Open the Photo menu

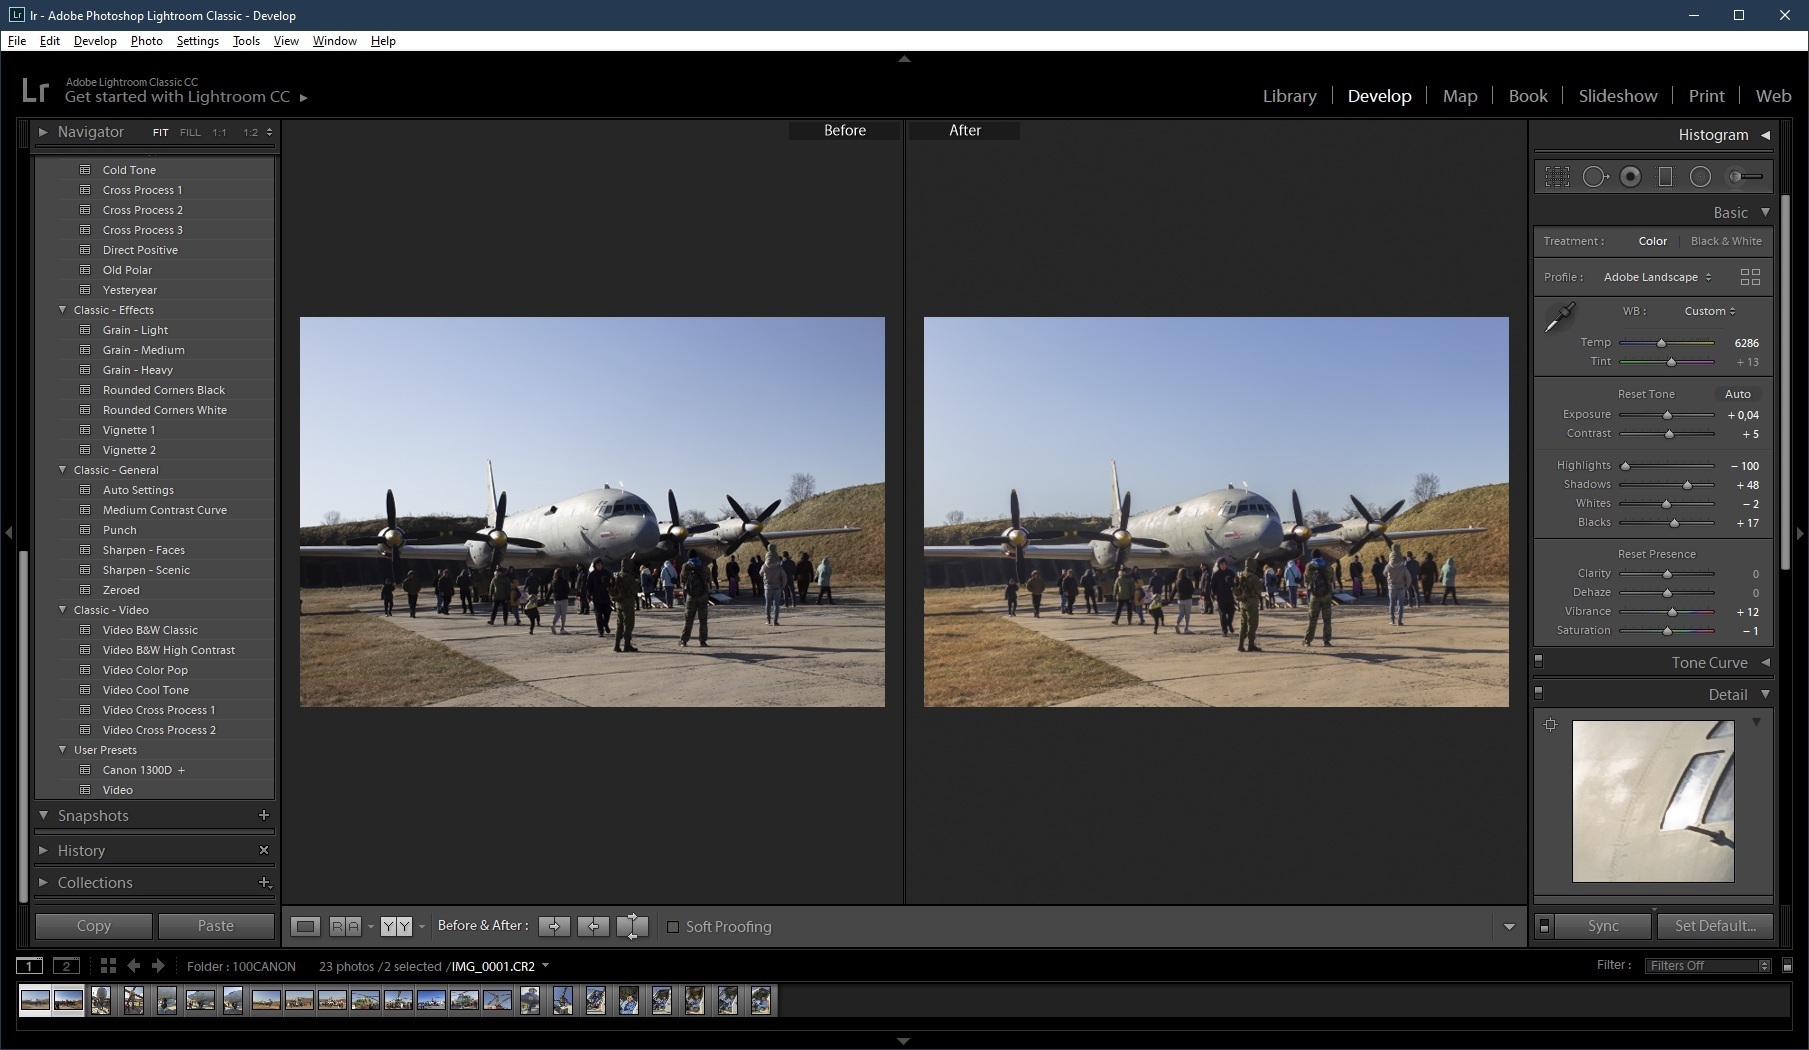coord(146,41)
